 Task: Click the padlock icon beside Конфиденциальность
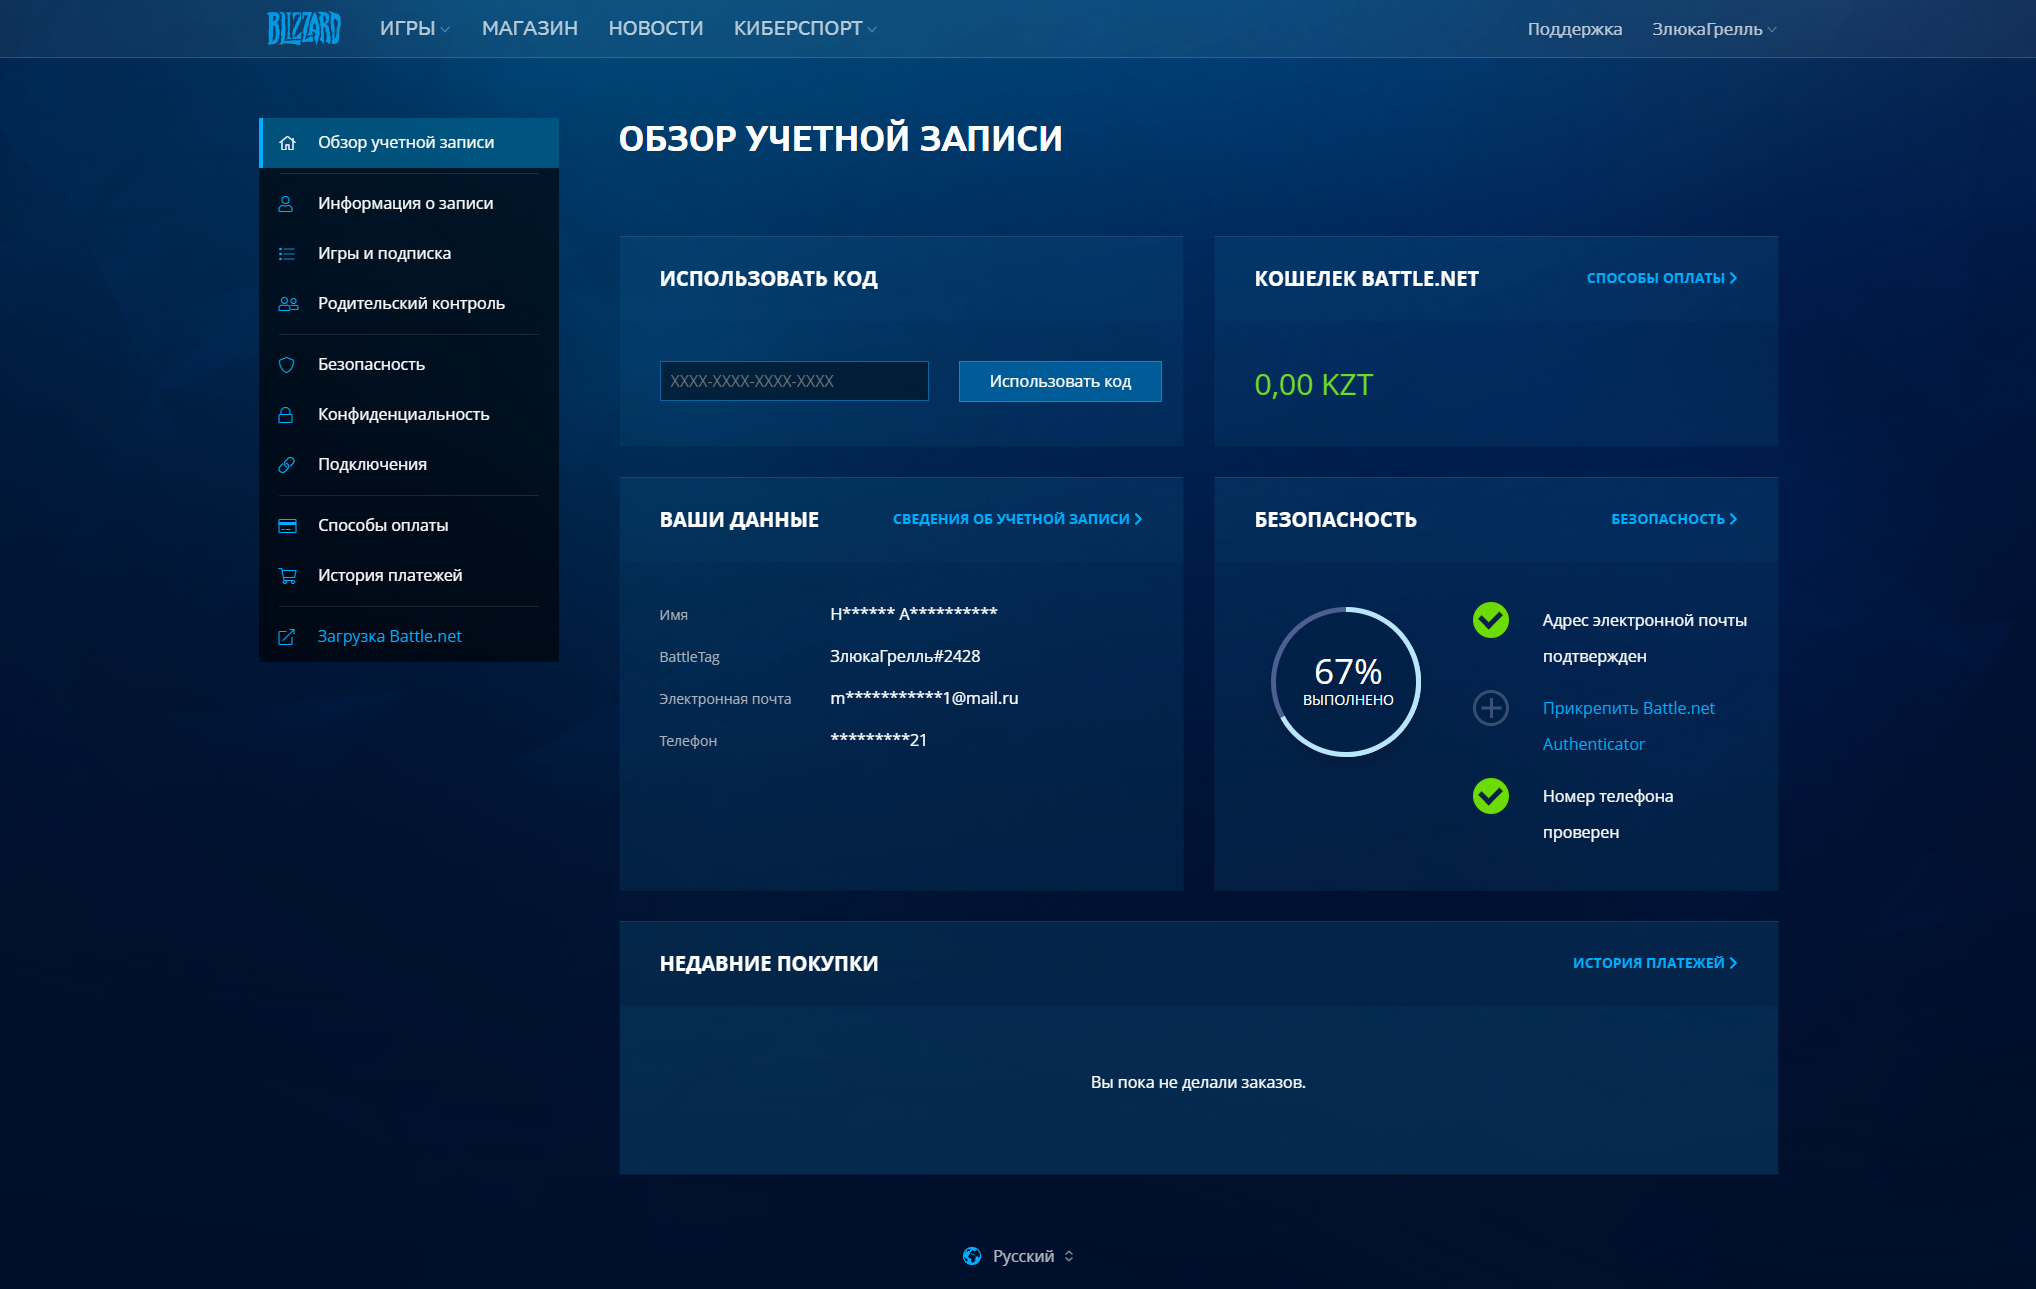pos(286,415)
